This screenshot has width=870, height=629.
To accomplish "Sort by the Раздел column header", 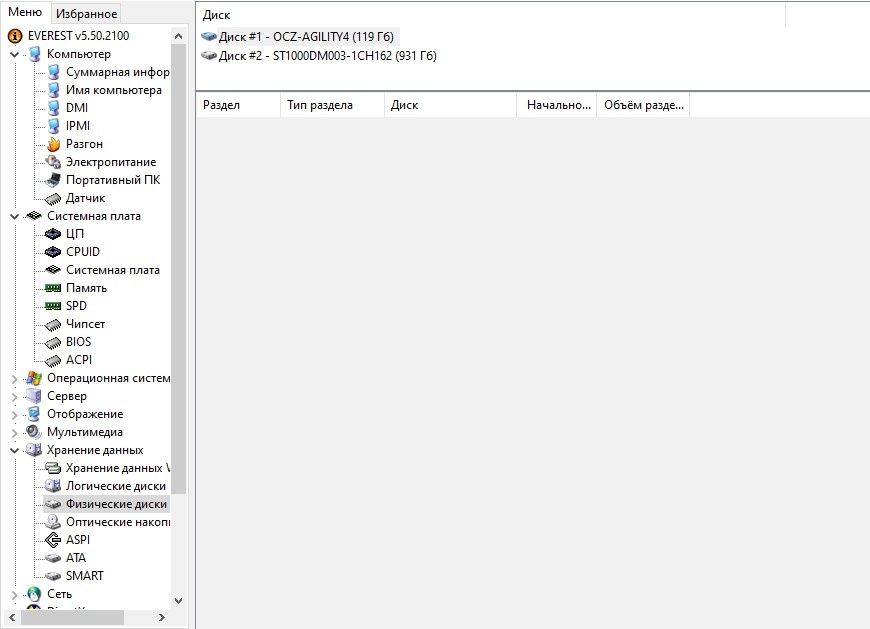I will 238,105.
